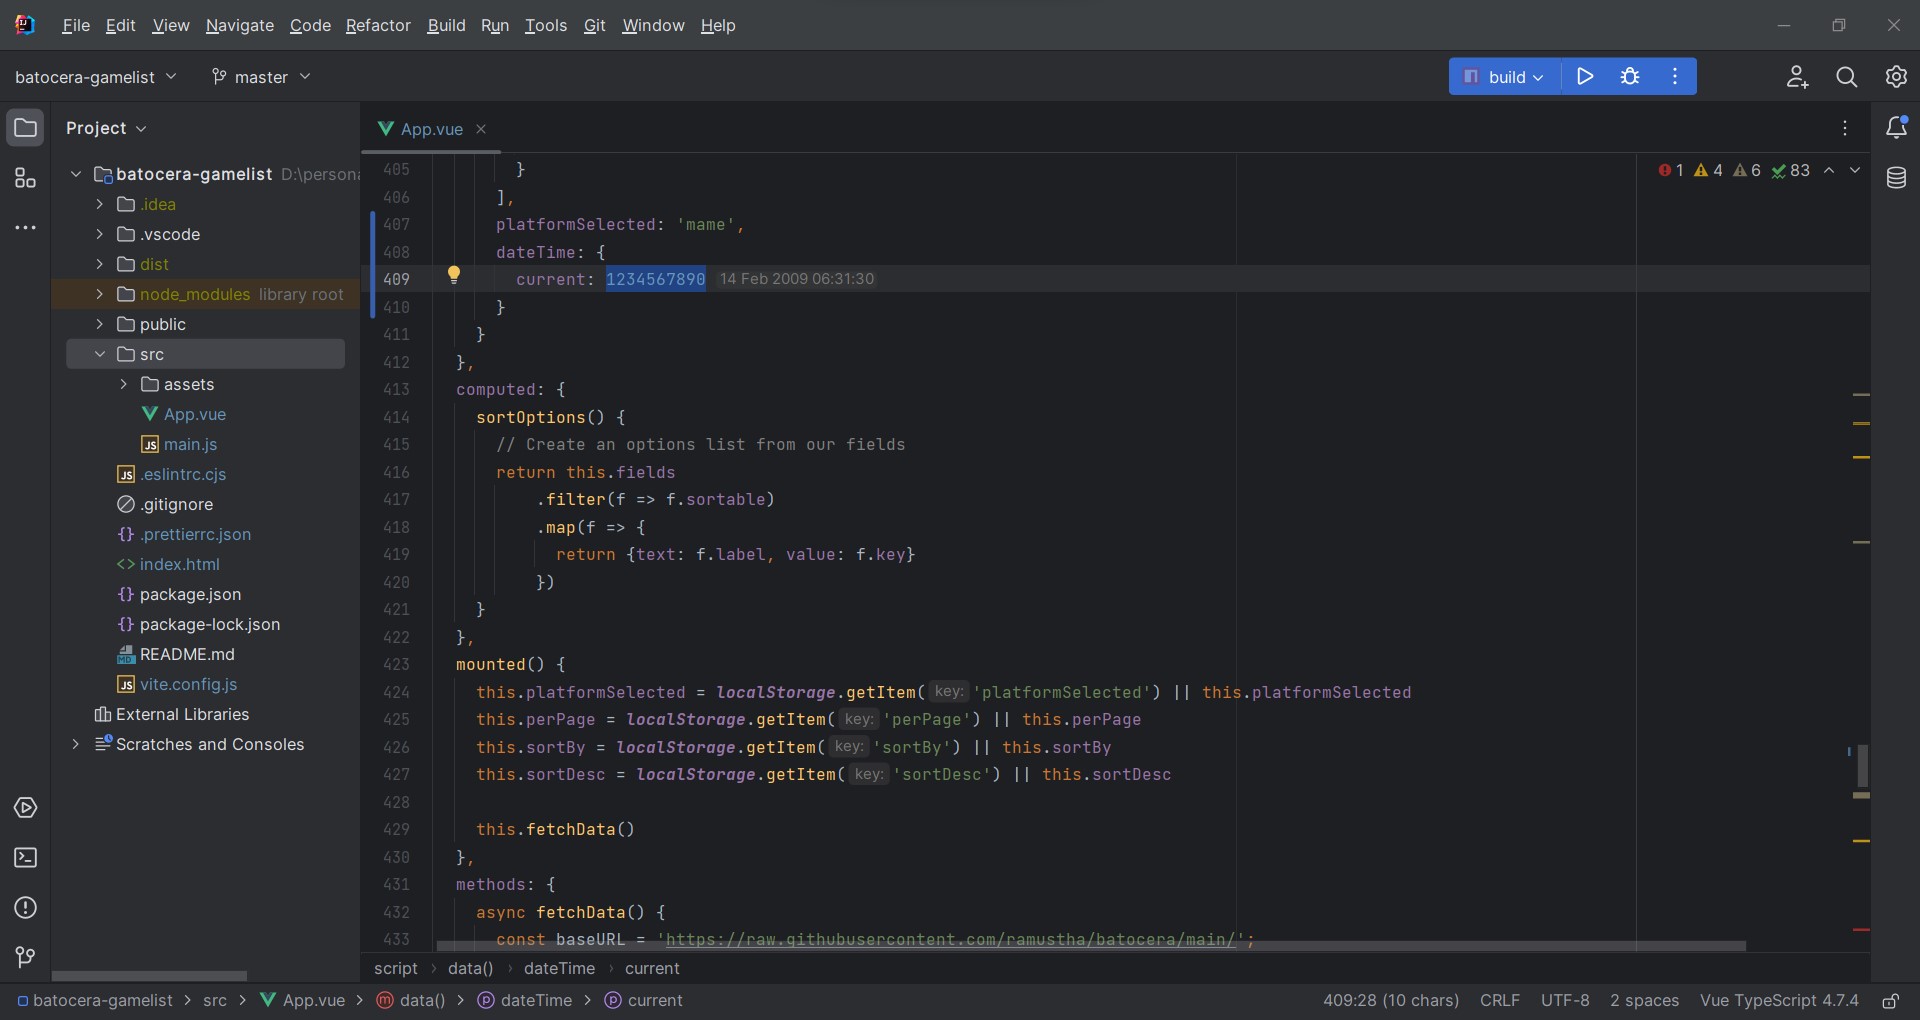Click the project panel horizontal scrollbar
This screenshot has height=1020, width=1920.
tap(149, 975)
